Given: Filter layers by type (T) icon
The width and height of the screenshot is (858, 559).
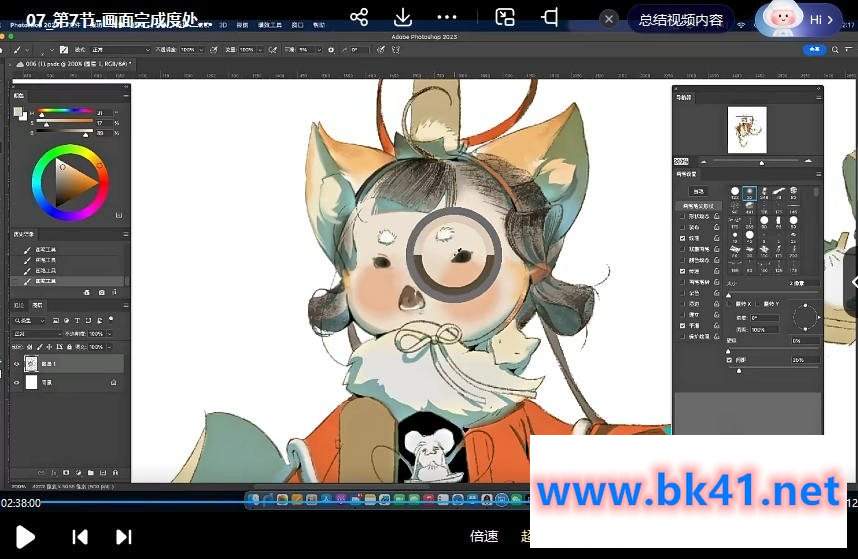Looking at the screenshot, I should pos(77,321).
